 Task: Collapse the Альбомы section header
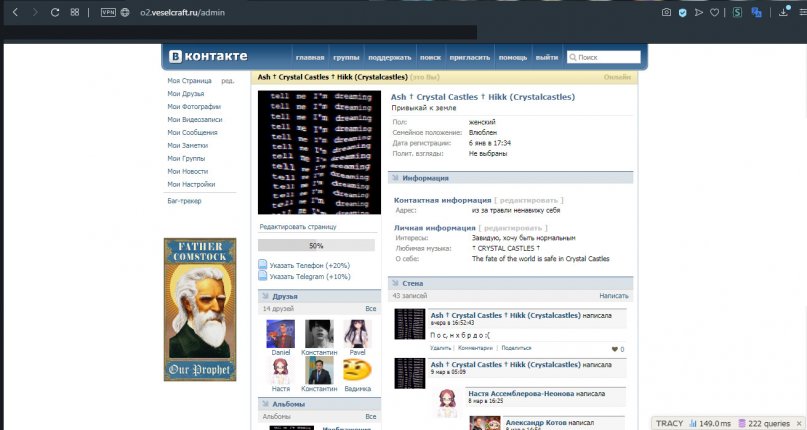click(x=319, y=404)
